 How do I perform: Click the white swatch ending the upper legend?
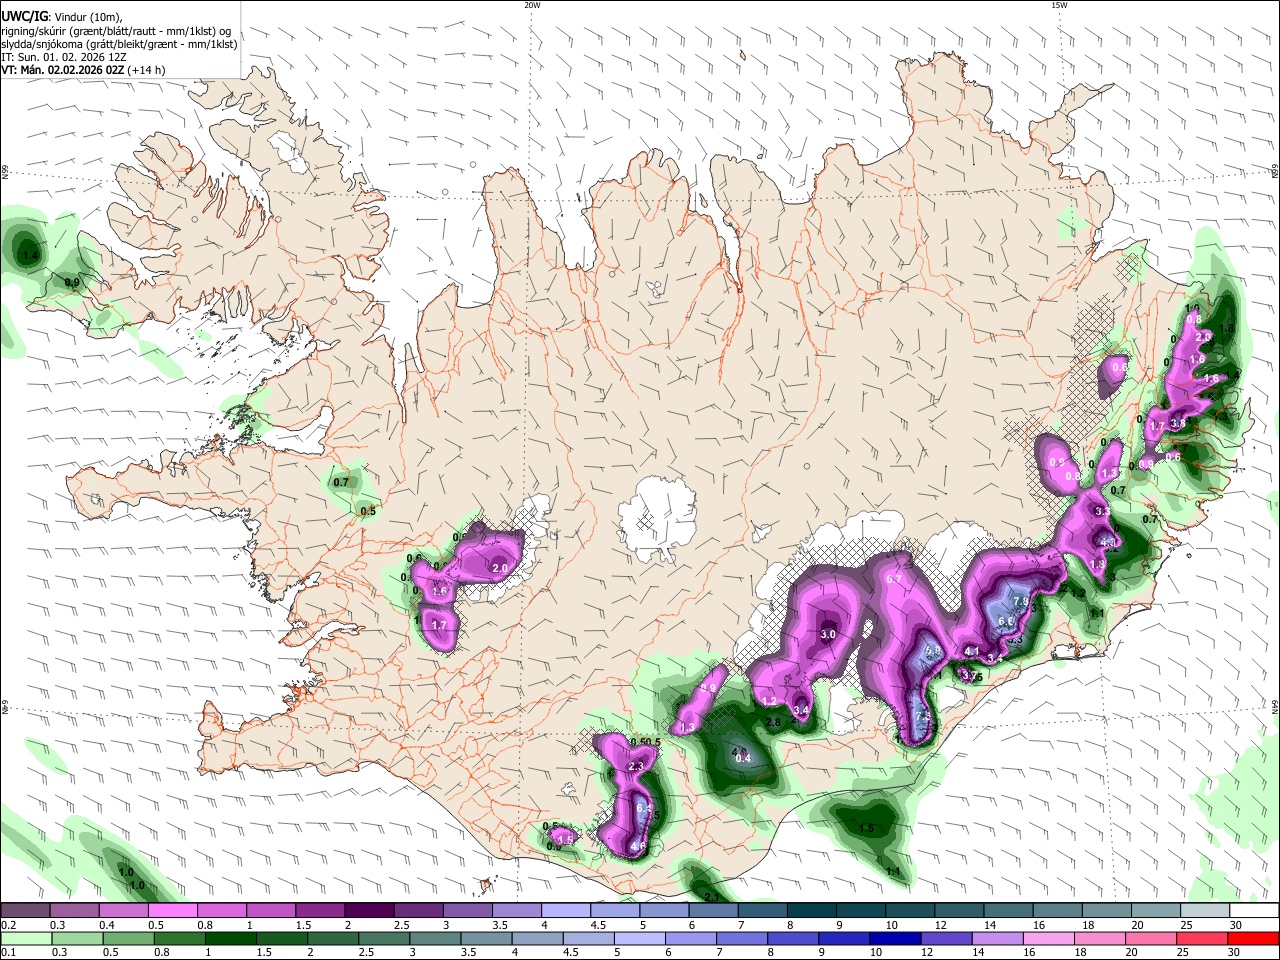pos(1254,911)
